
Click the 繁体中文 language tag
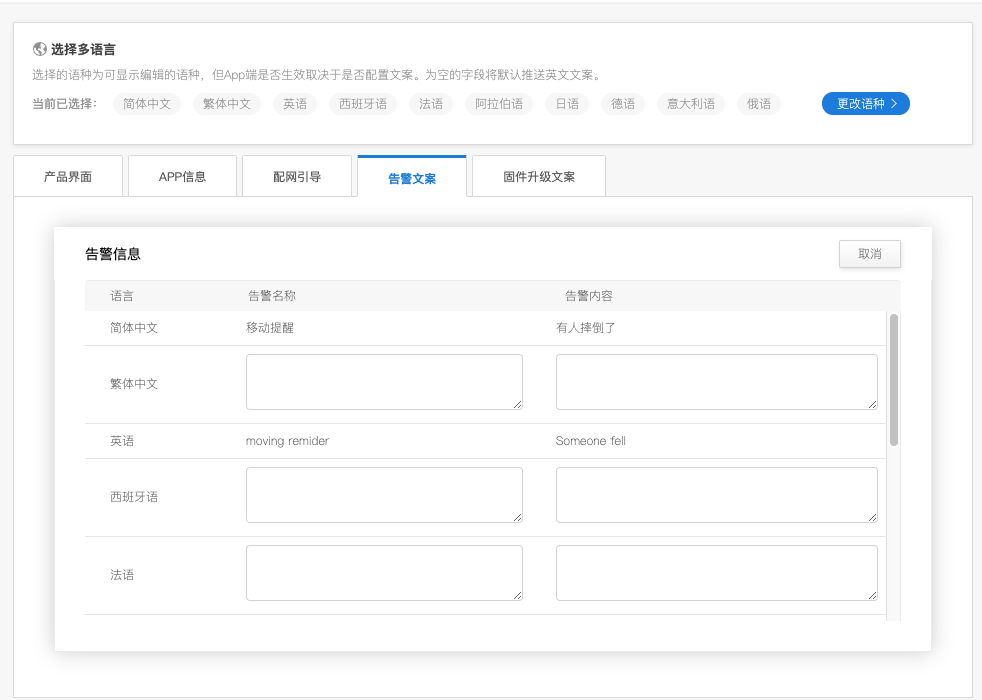point(227,104)
